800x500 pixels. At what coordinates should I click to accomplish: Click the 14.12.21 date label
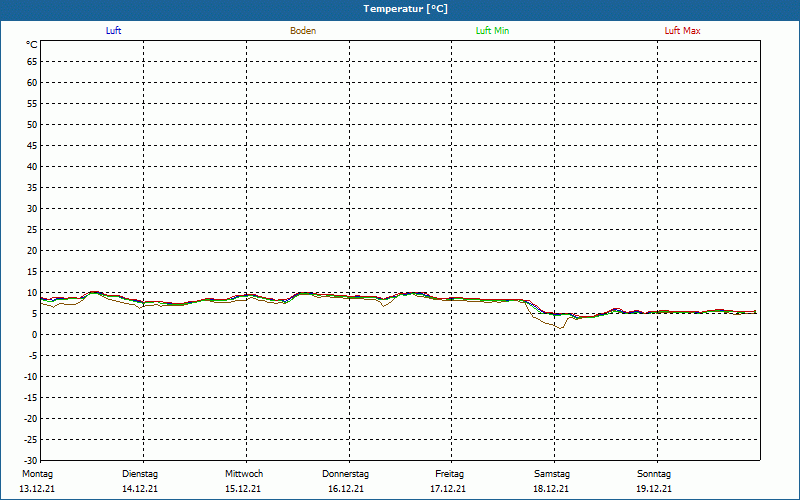click(x=140, y=489)
